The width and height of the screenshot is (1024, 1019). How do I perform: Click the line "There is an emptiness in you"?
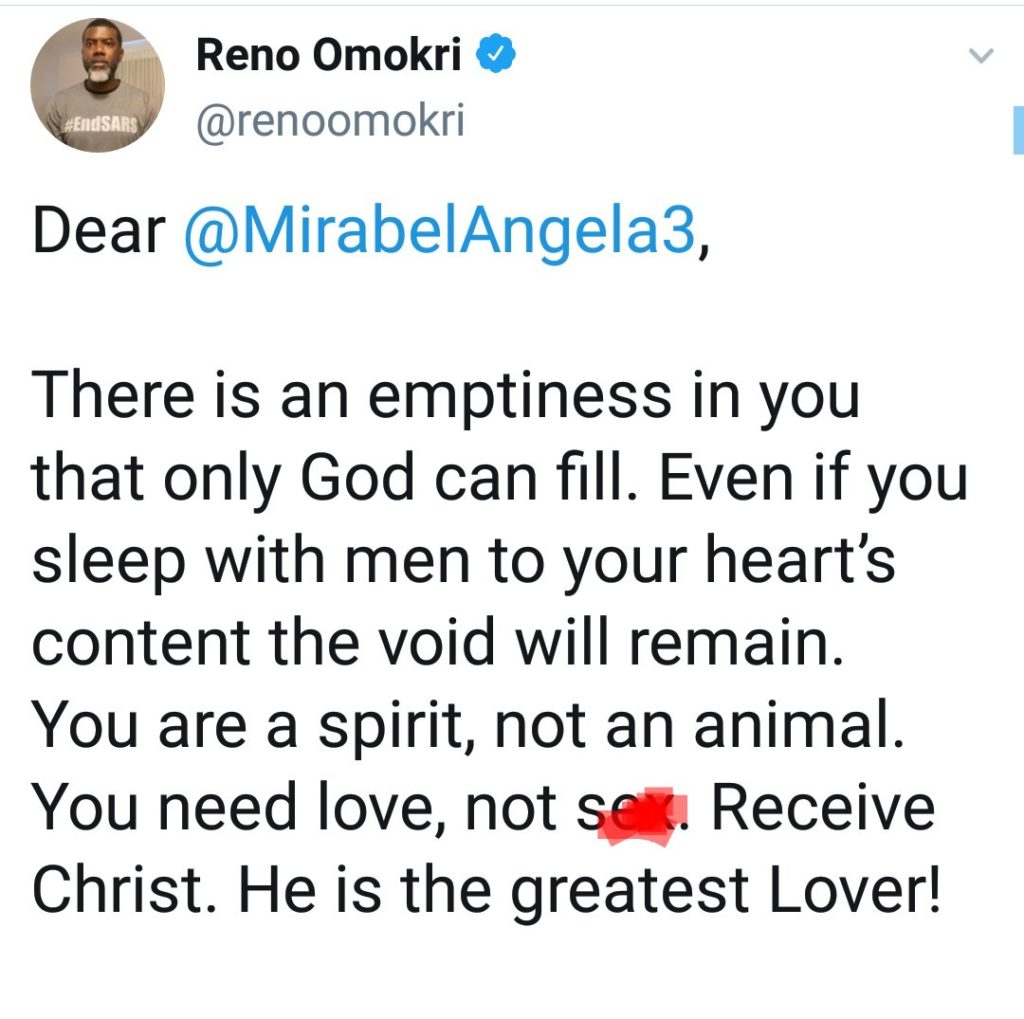(x=445, y=397)
